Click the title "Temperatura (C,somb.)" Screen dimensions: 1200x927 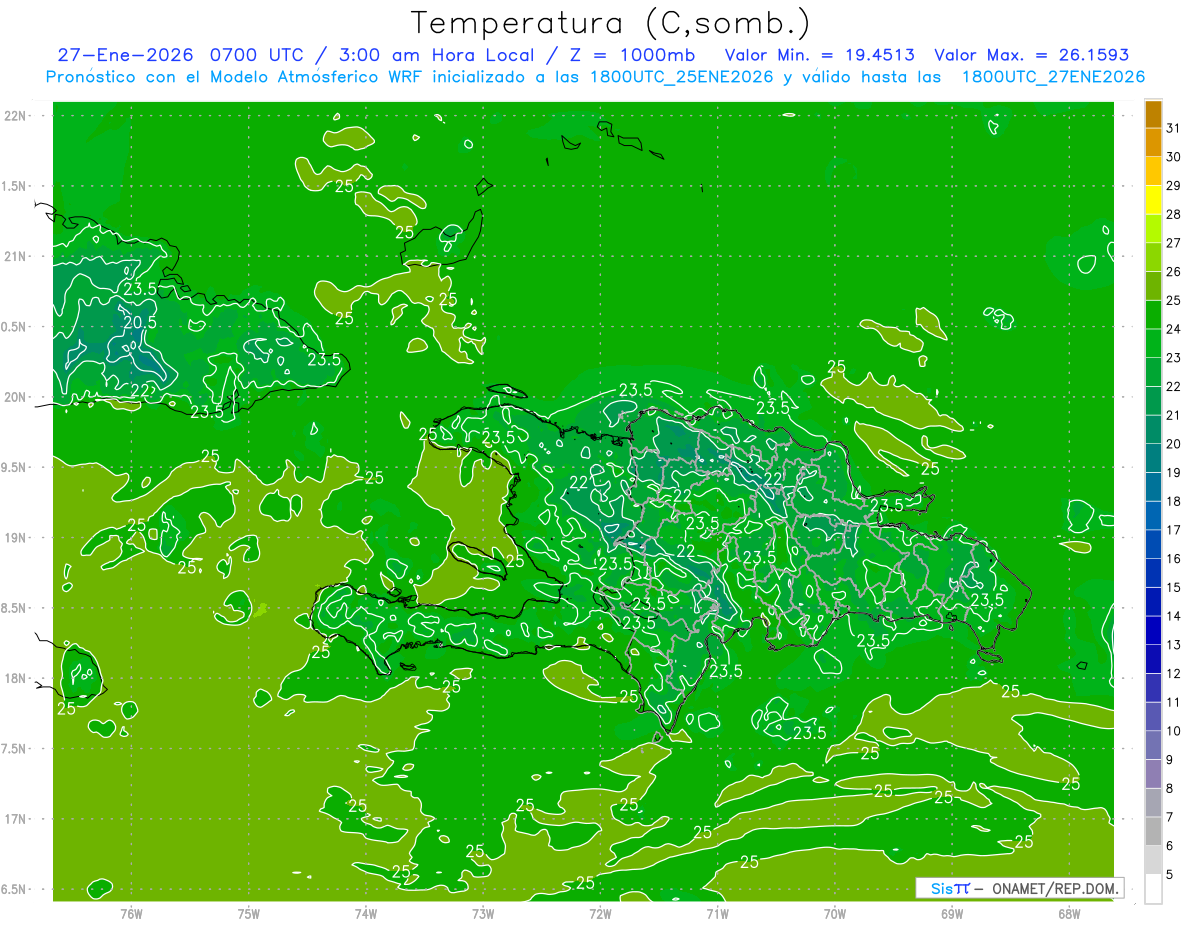(610, 23)
